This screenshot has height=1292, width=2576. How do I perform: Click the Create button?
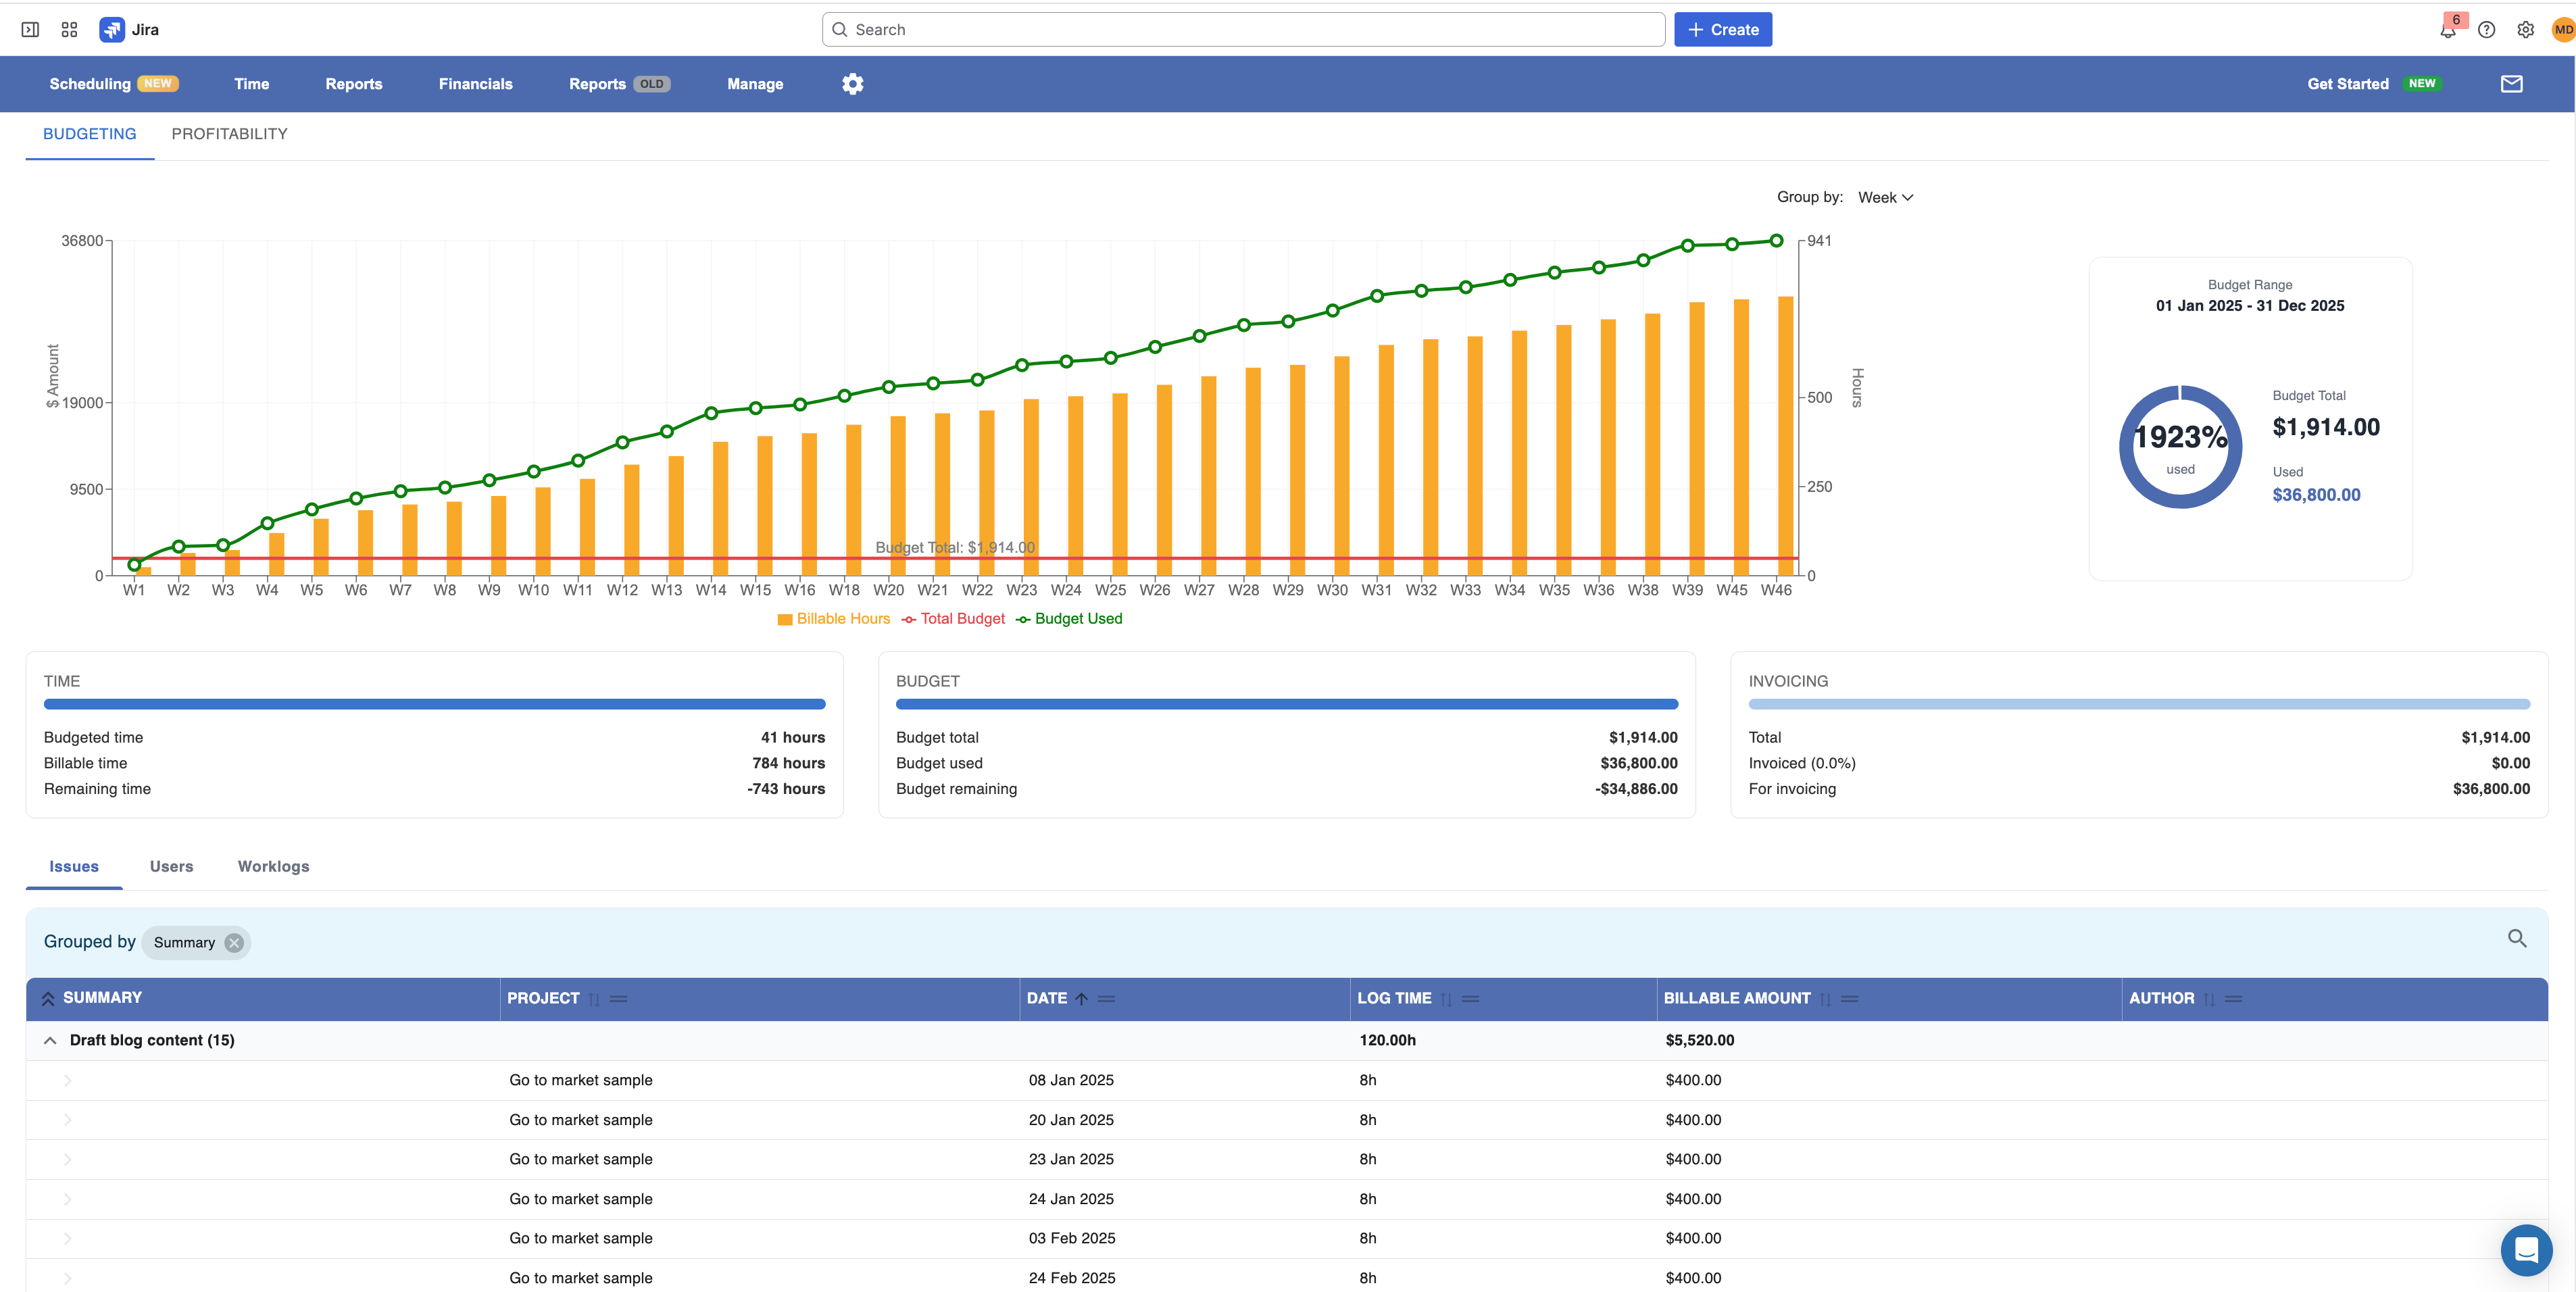click(x=1722, y=30)
